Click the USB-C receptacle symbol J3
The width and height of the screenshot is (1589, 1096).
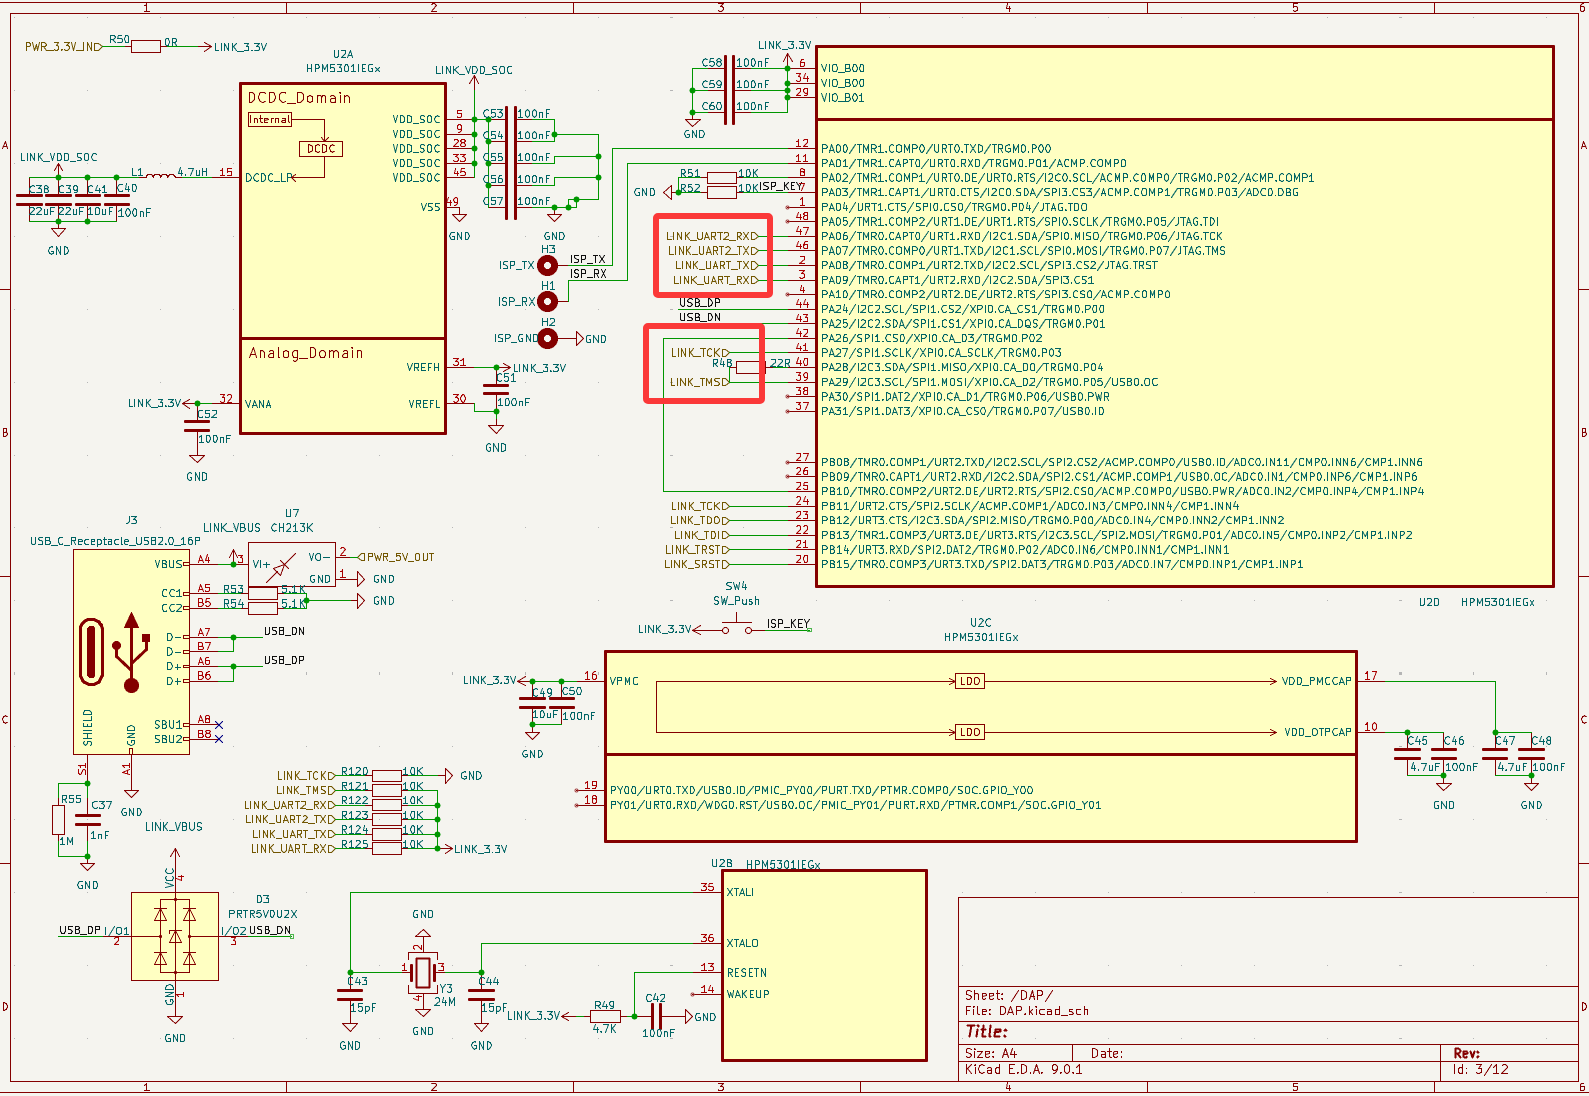click(x=131, y=650)
